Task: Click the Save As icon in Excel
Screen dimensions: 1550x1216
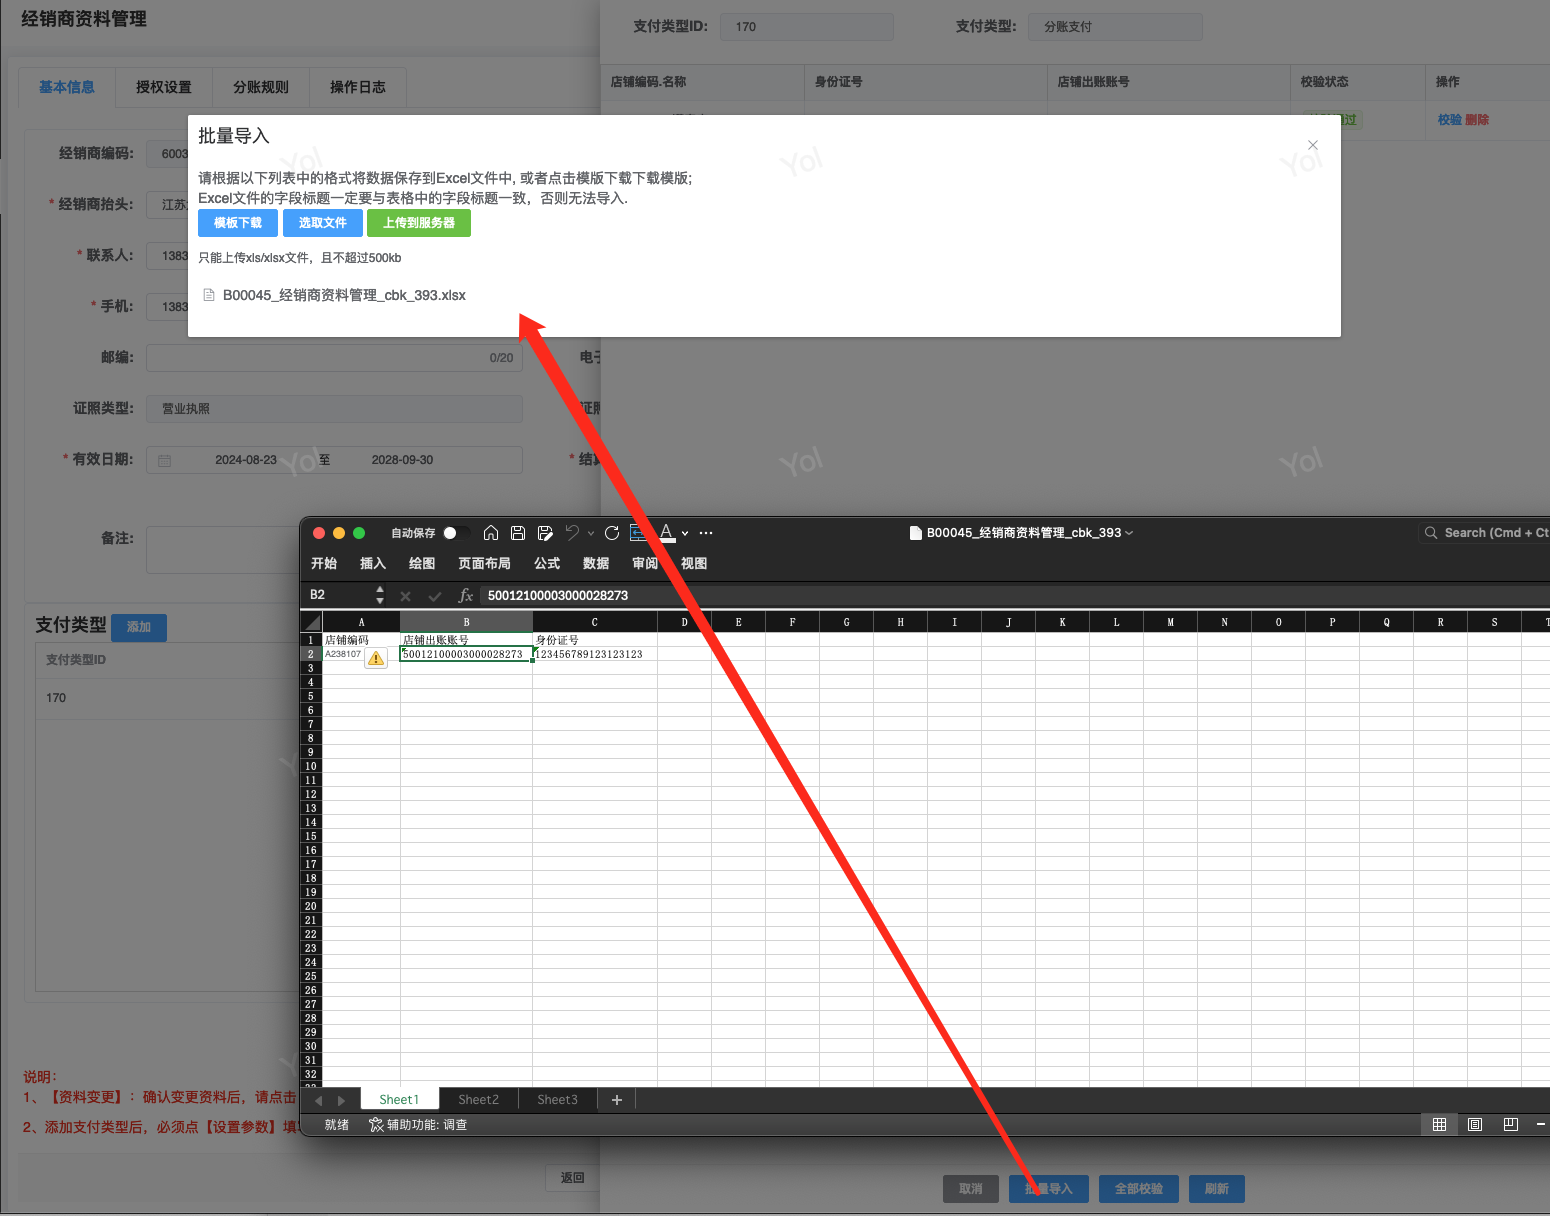Action: click(545, 533)
